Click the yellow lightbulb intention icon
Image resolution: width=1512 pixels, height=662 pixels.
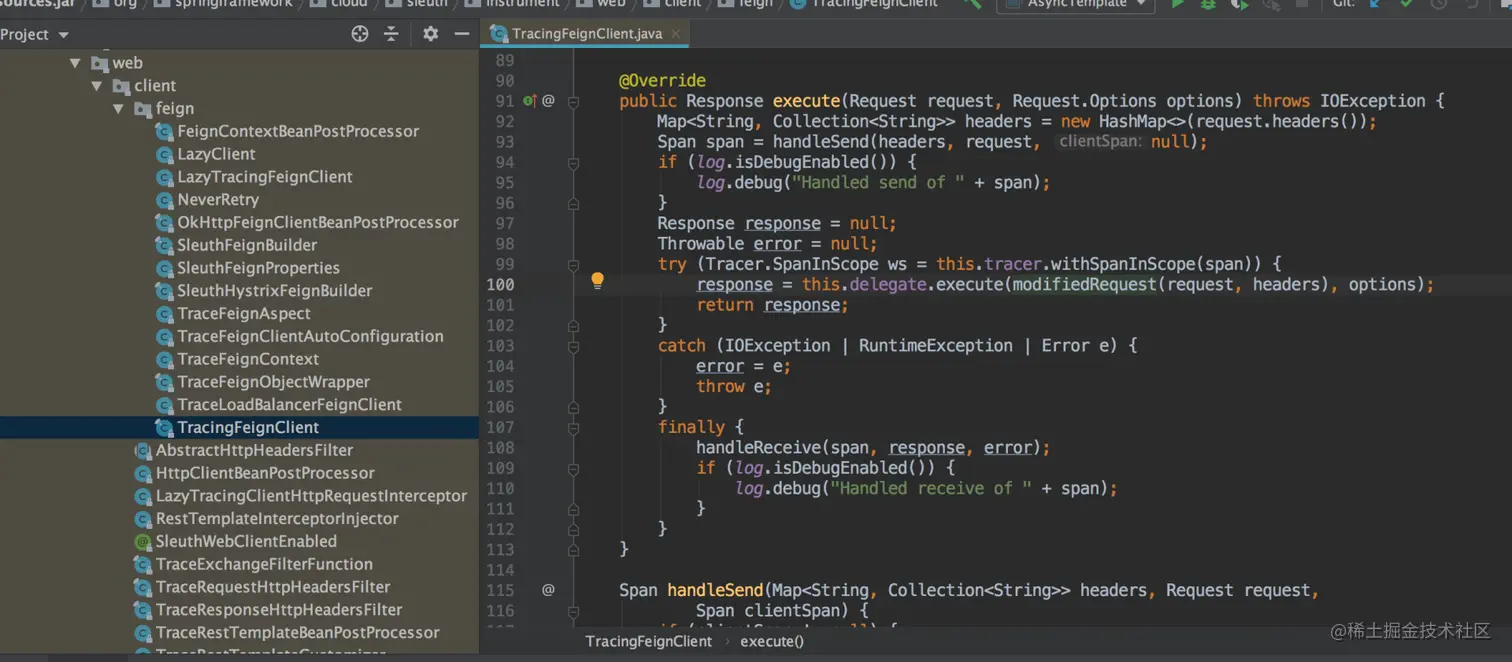pyautogui.click(x=597, y=281)
